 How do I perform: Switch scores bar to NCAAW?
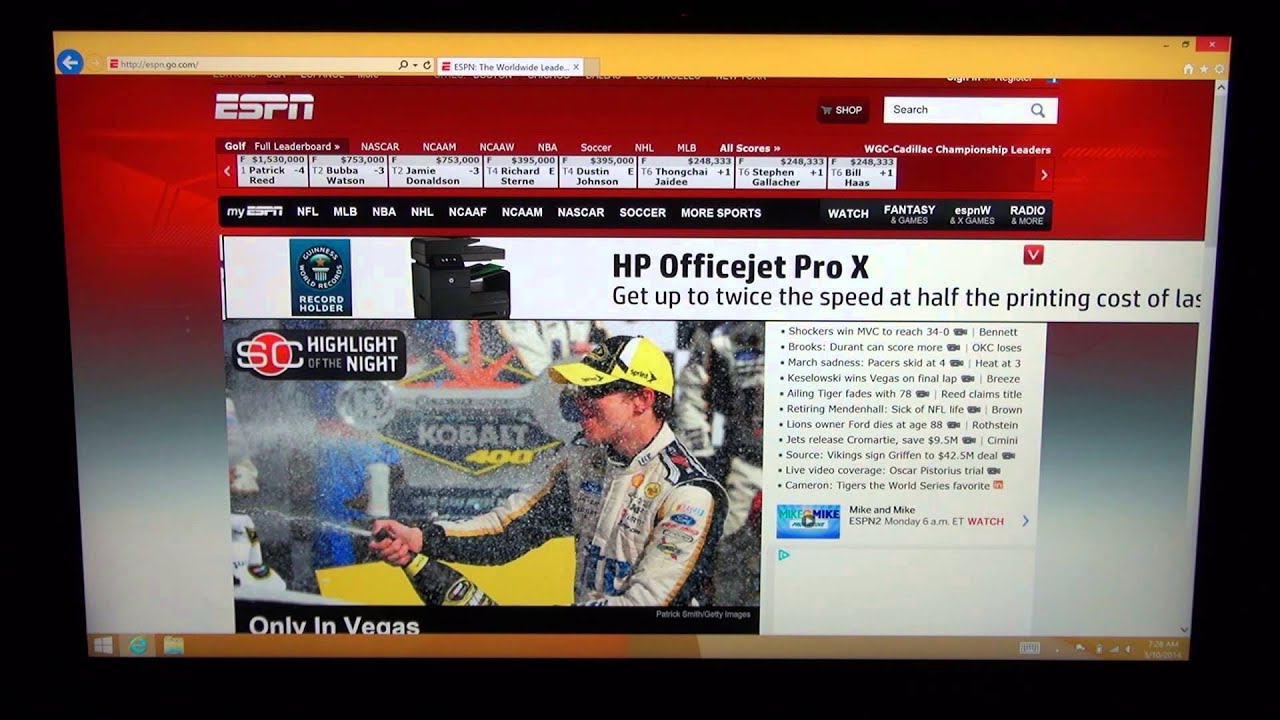(497, 147)
